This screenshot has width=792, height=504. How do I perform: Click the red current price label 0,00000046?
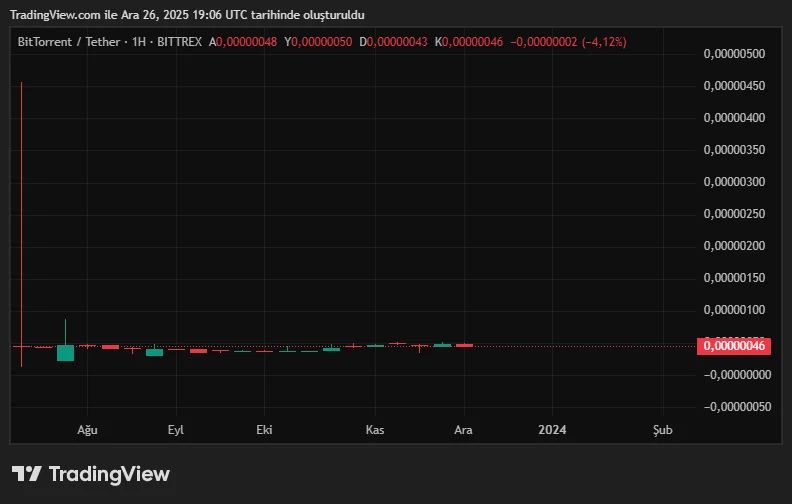point(735,346)
